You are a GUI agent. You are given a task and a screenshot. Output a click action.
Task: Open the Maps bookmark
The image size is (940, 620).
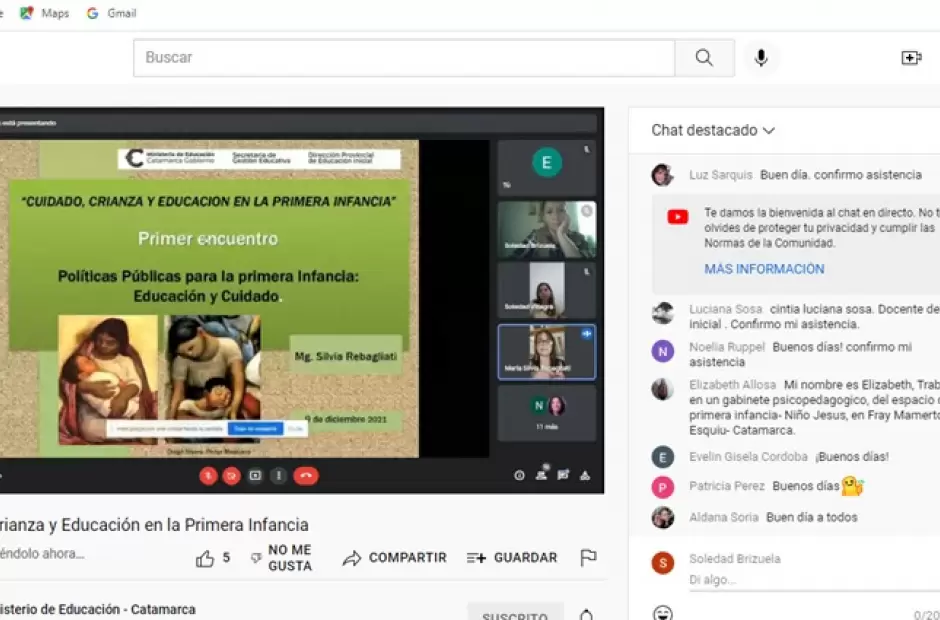(45, 13)
